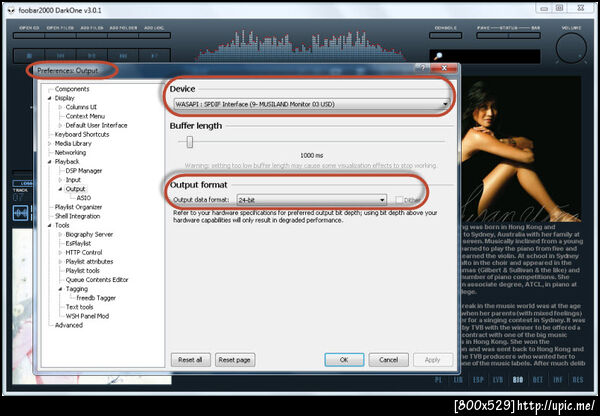
Task: Select the Shell Integration page
Action: [x=77, y=216]
